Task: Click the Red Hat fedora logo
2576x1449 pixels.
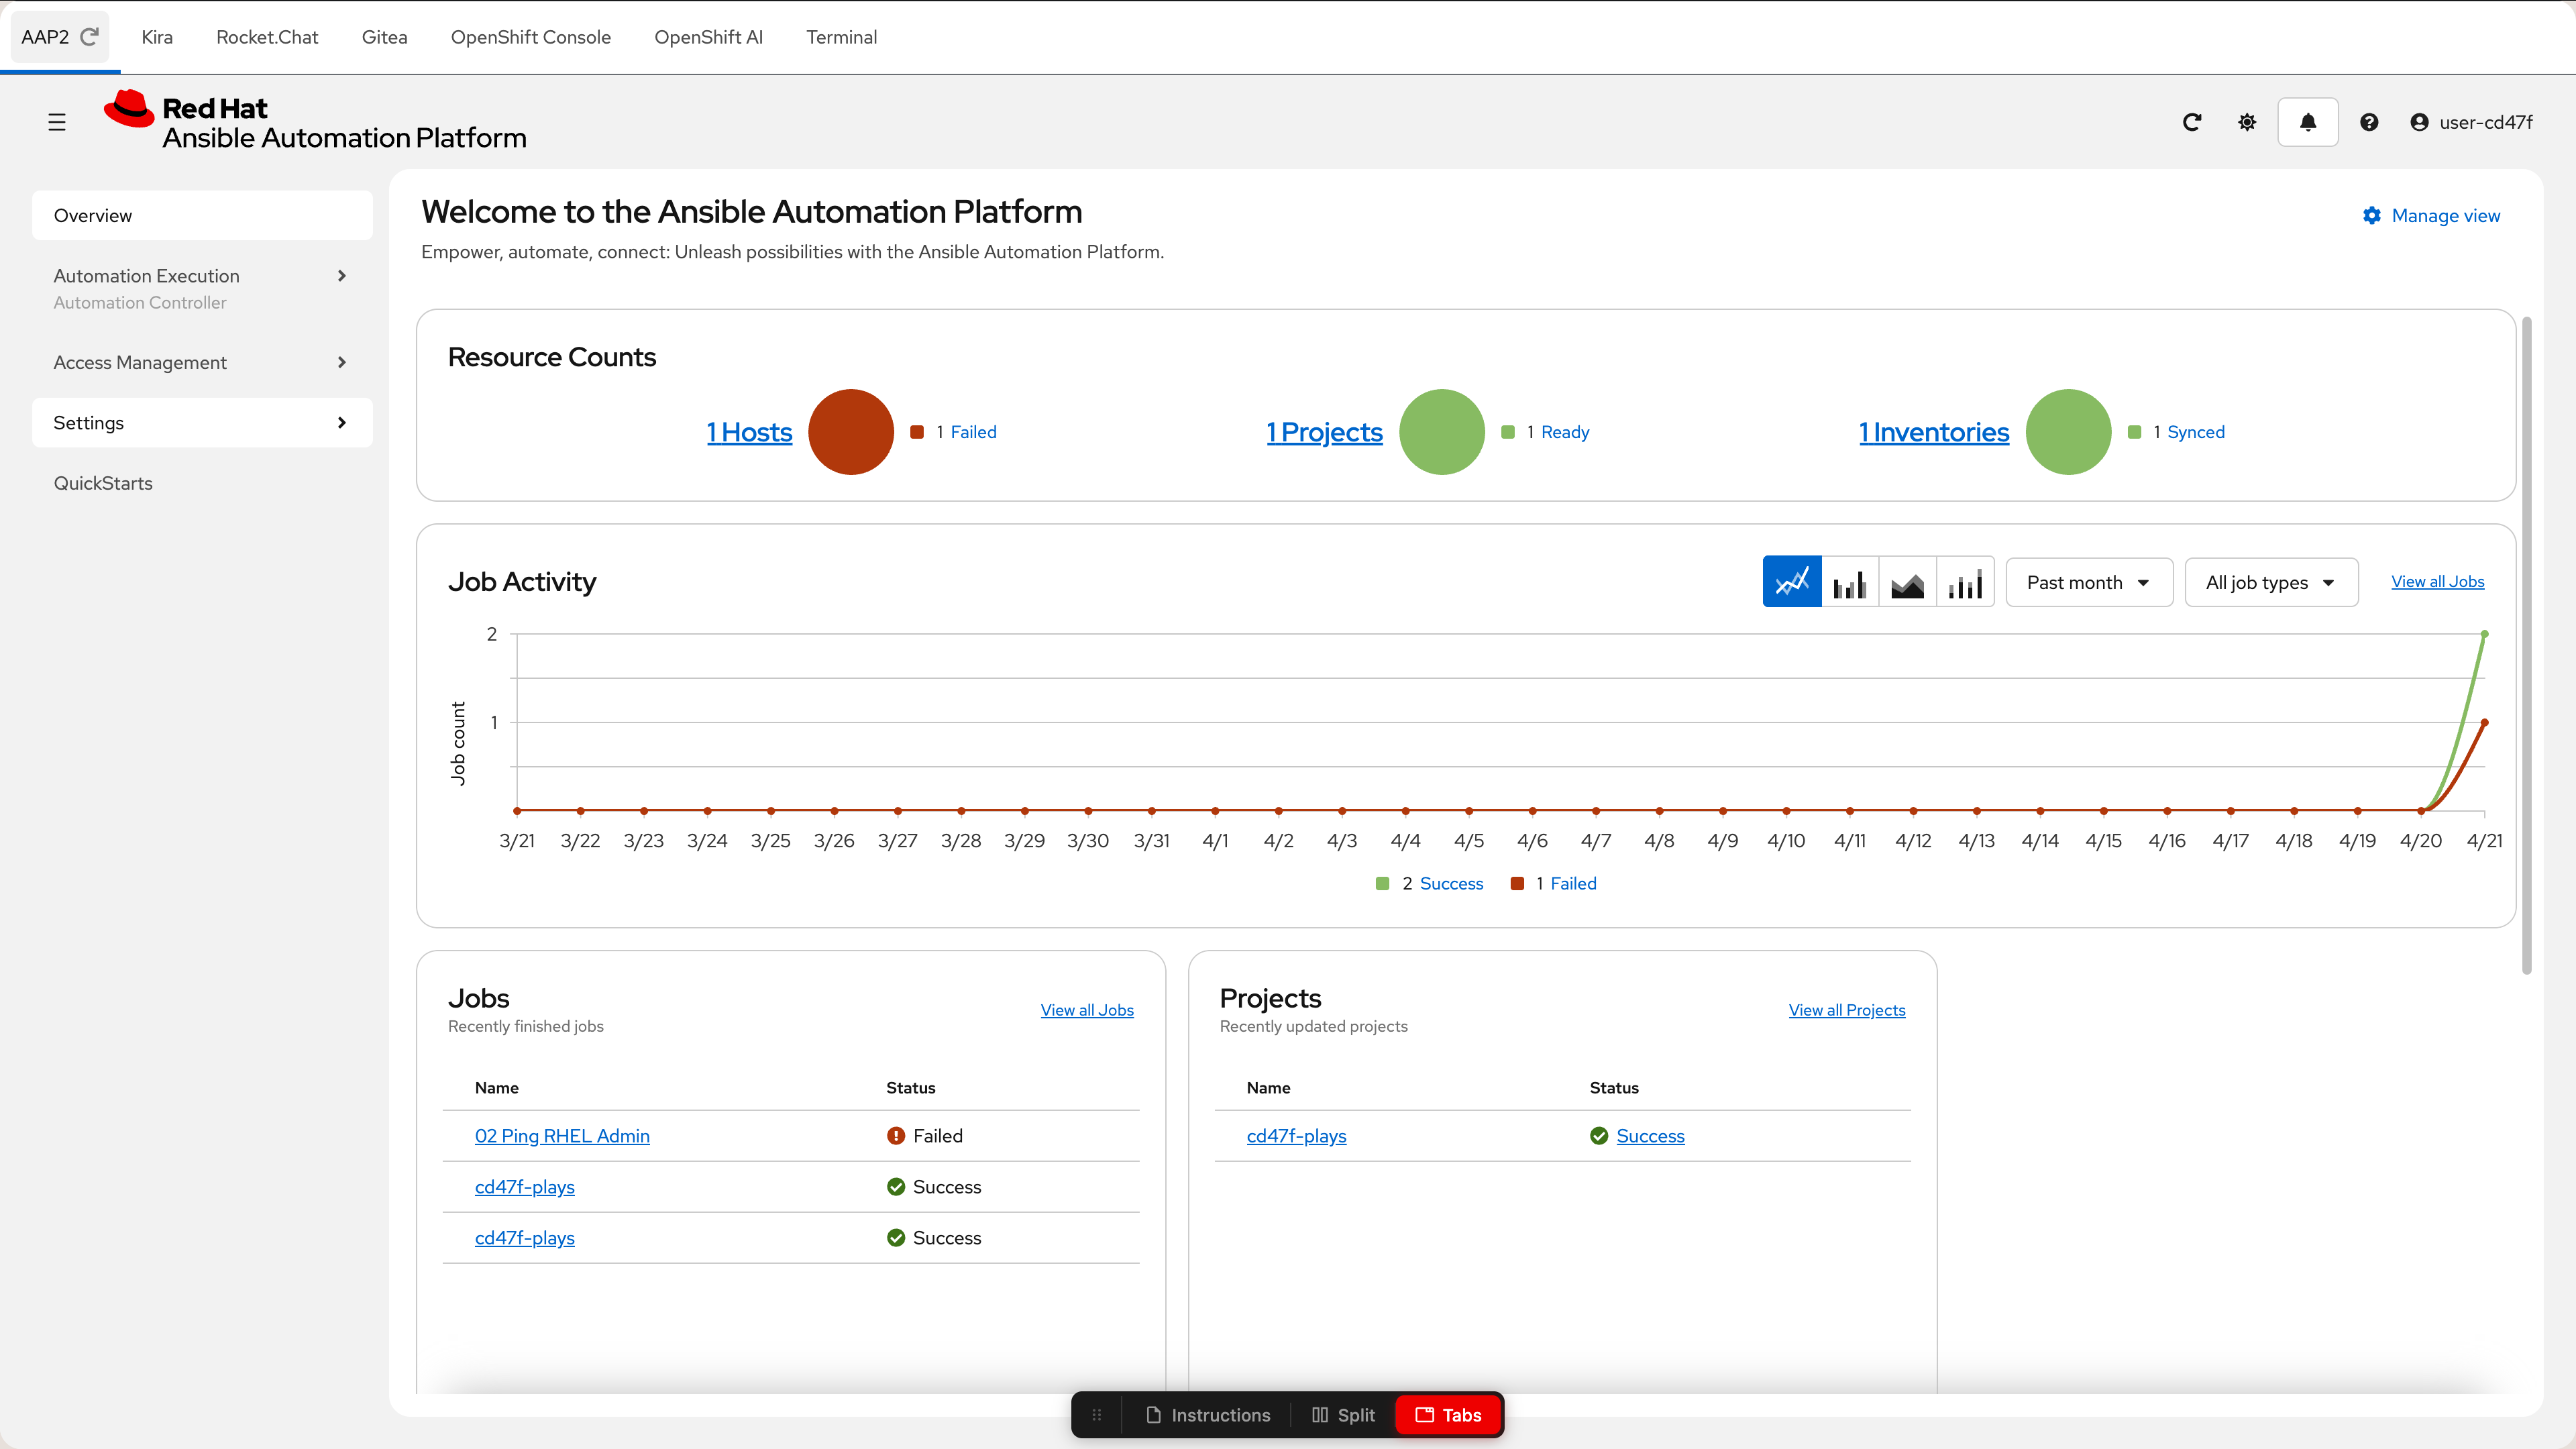Action: coord(129,109)
